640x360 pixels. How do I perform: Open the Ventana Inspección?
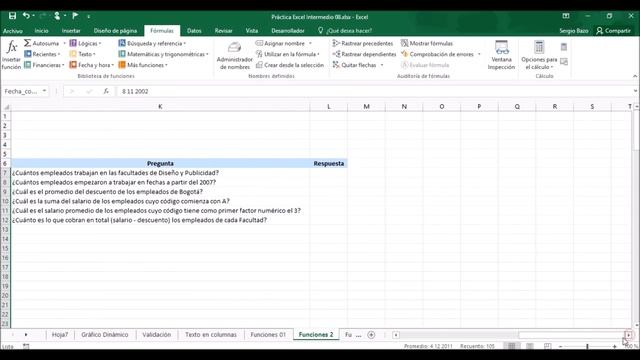click(501, 56)
